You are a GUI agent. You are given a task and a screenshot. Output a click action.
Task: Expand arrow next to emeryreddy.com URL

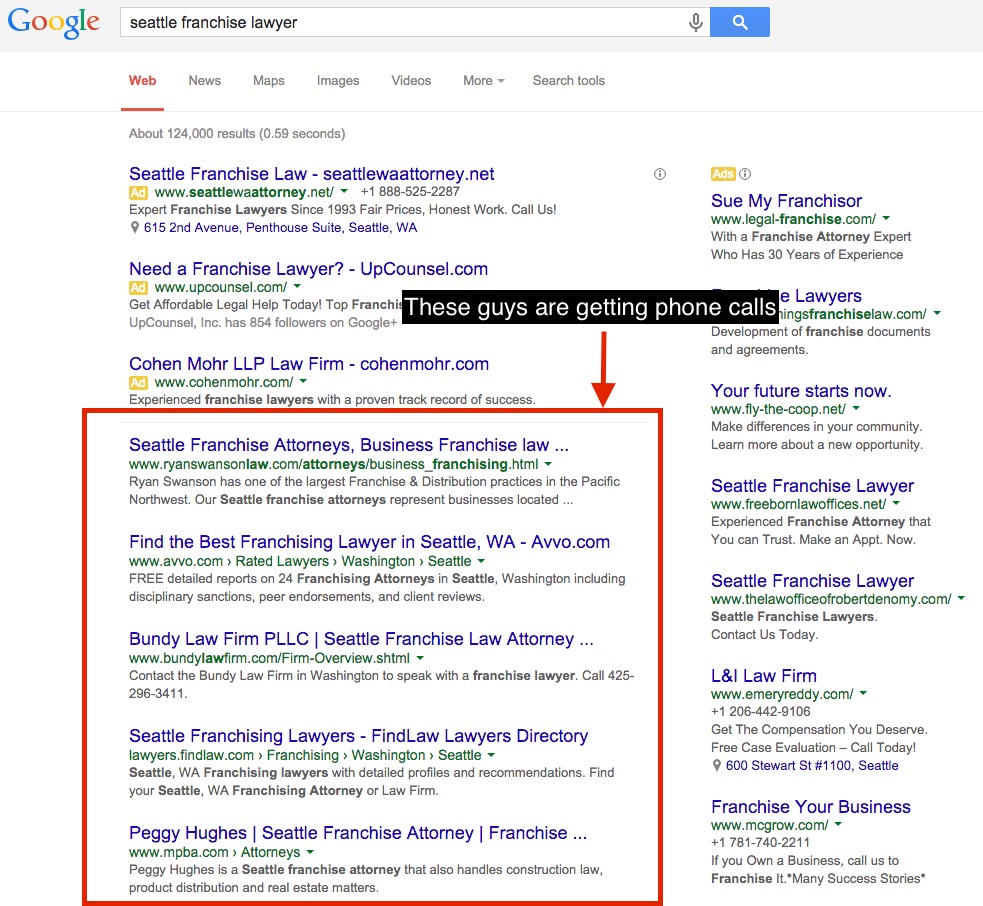tap(864, 693)
